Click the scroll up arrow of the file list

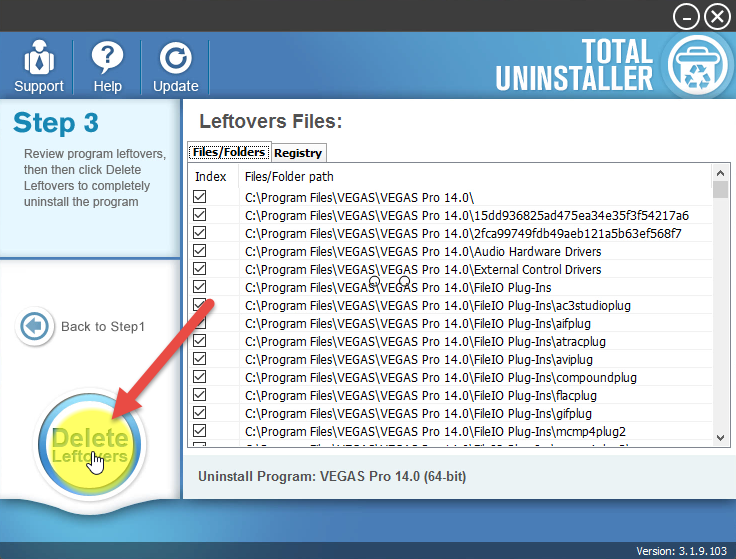click(x=721, y=173)
